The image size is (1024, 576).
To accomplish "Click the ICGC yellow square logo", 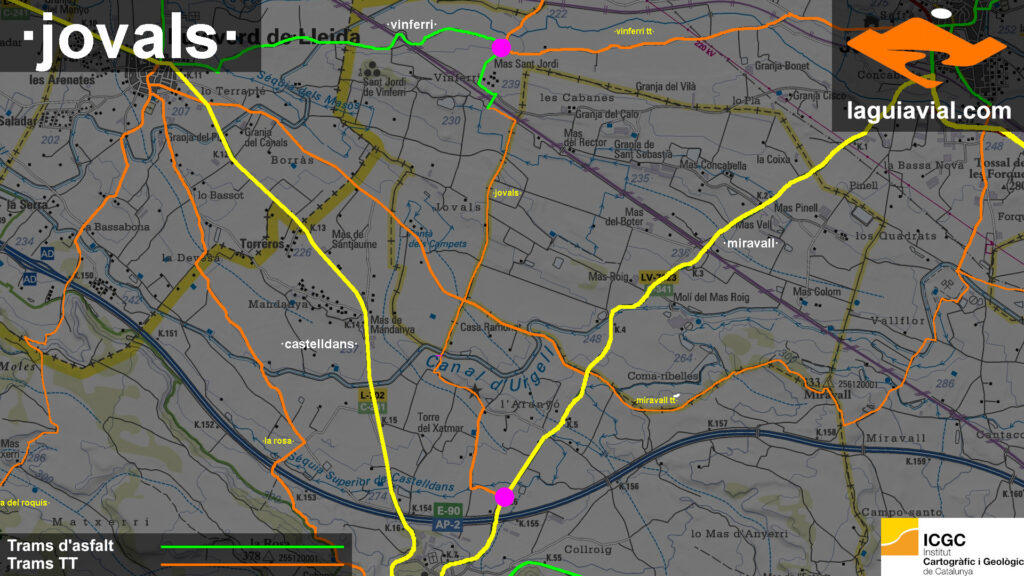I will [x=901, y=537].
